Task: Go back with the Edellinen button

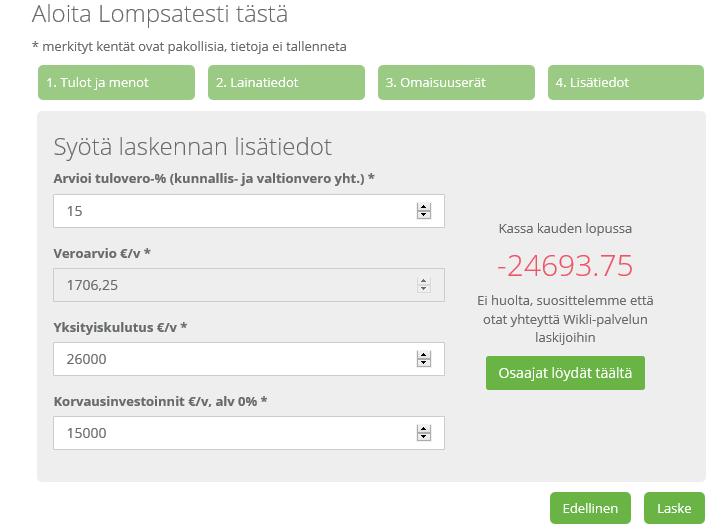Action: click(x=590, y=508)
